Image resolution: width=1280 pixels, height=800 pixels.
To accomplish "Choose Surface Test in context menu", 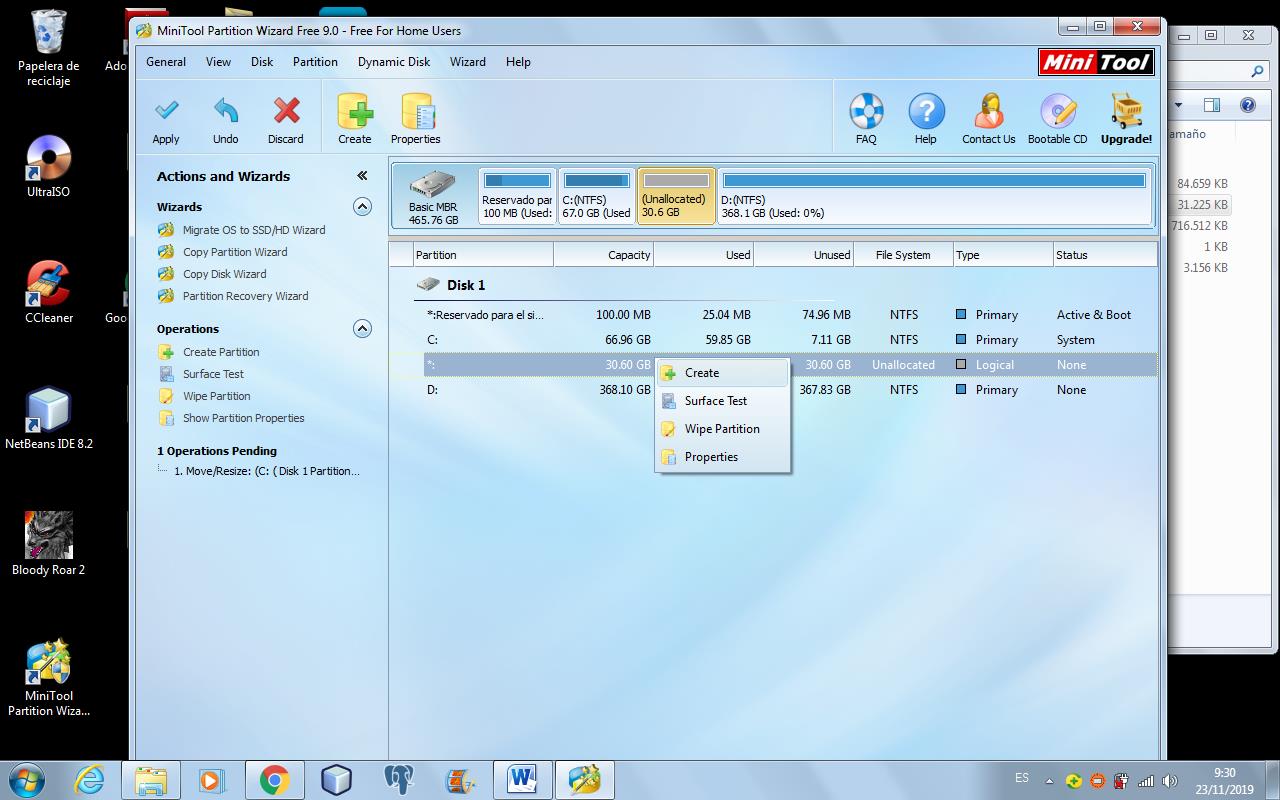I will pos(722,401).
